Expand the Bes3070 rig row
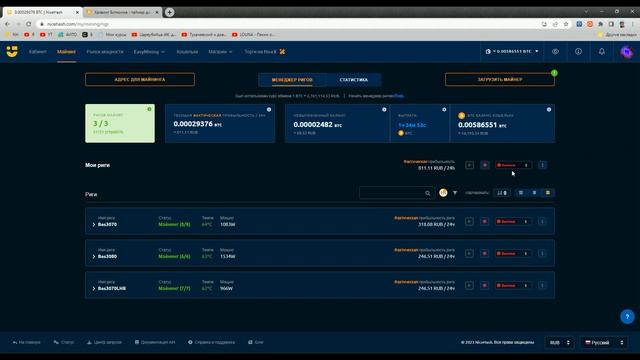 (x=94, y=224)
